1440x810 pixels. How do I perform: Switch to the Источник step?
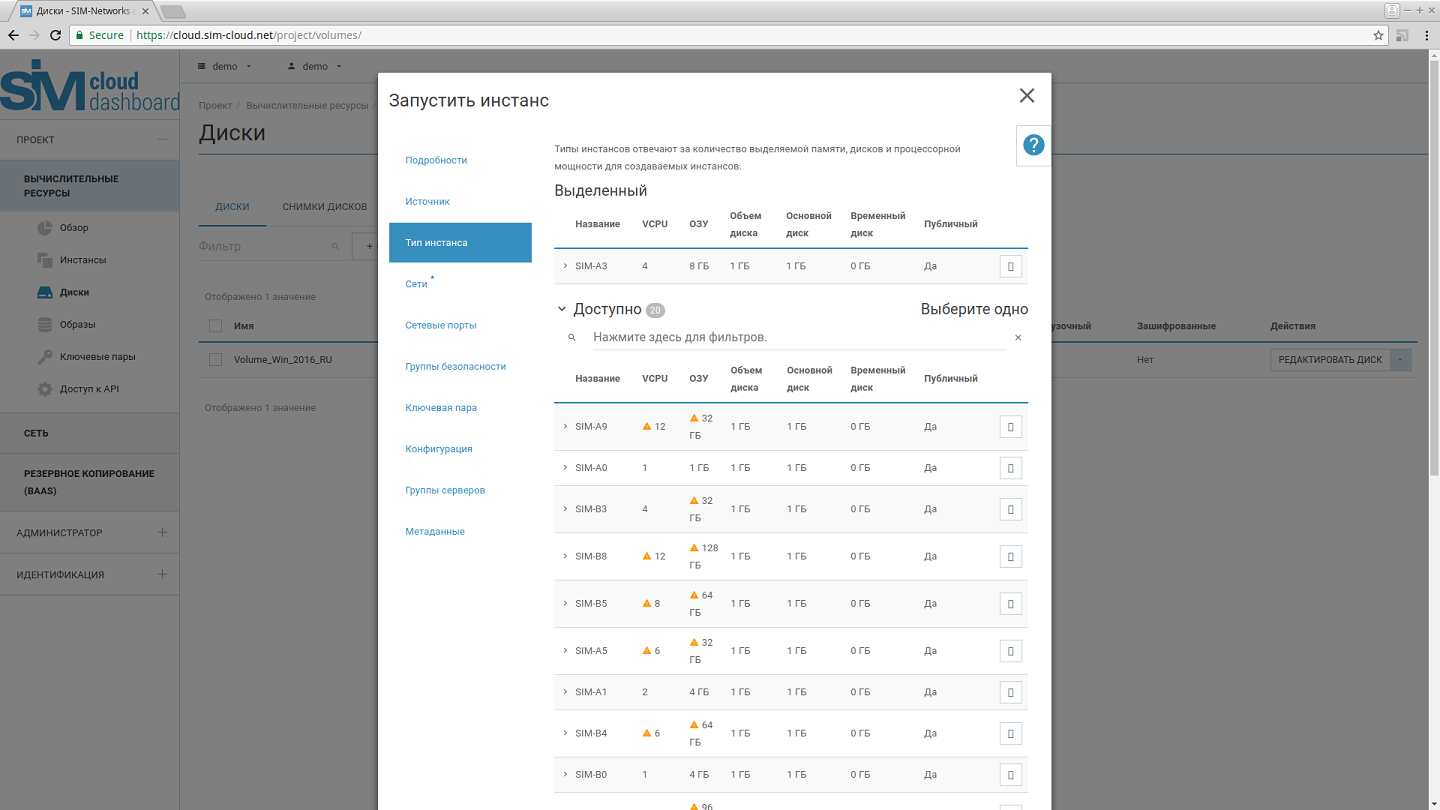point(427,201)
